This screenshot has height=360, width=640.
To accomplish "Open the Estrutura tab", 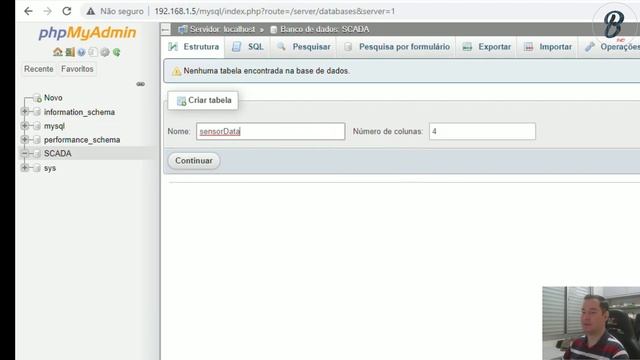I will pos(194,47).
